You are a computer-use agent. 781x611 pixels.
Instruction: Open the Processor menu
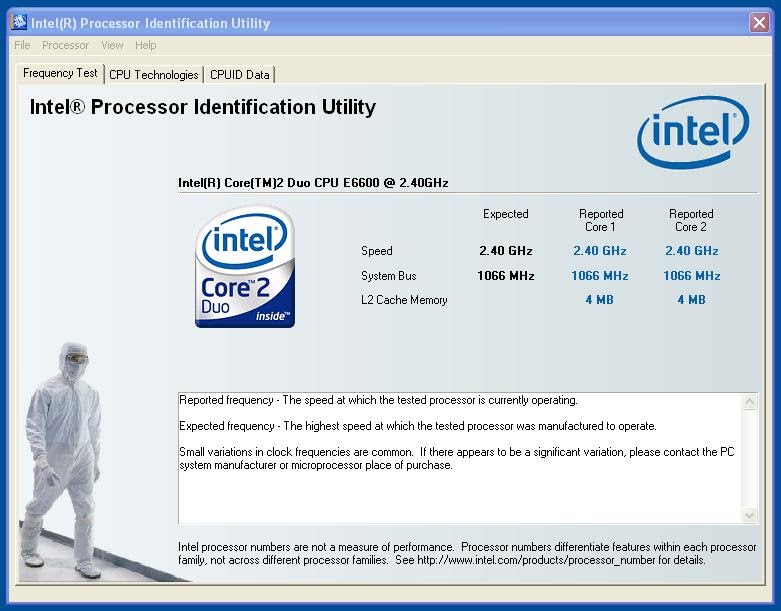tap(65, 45)
